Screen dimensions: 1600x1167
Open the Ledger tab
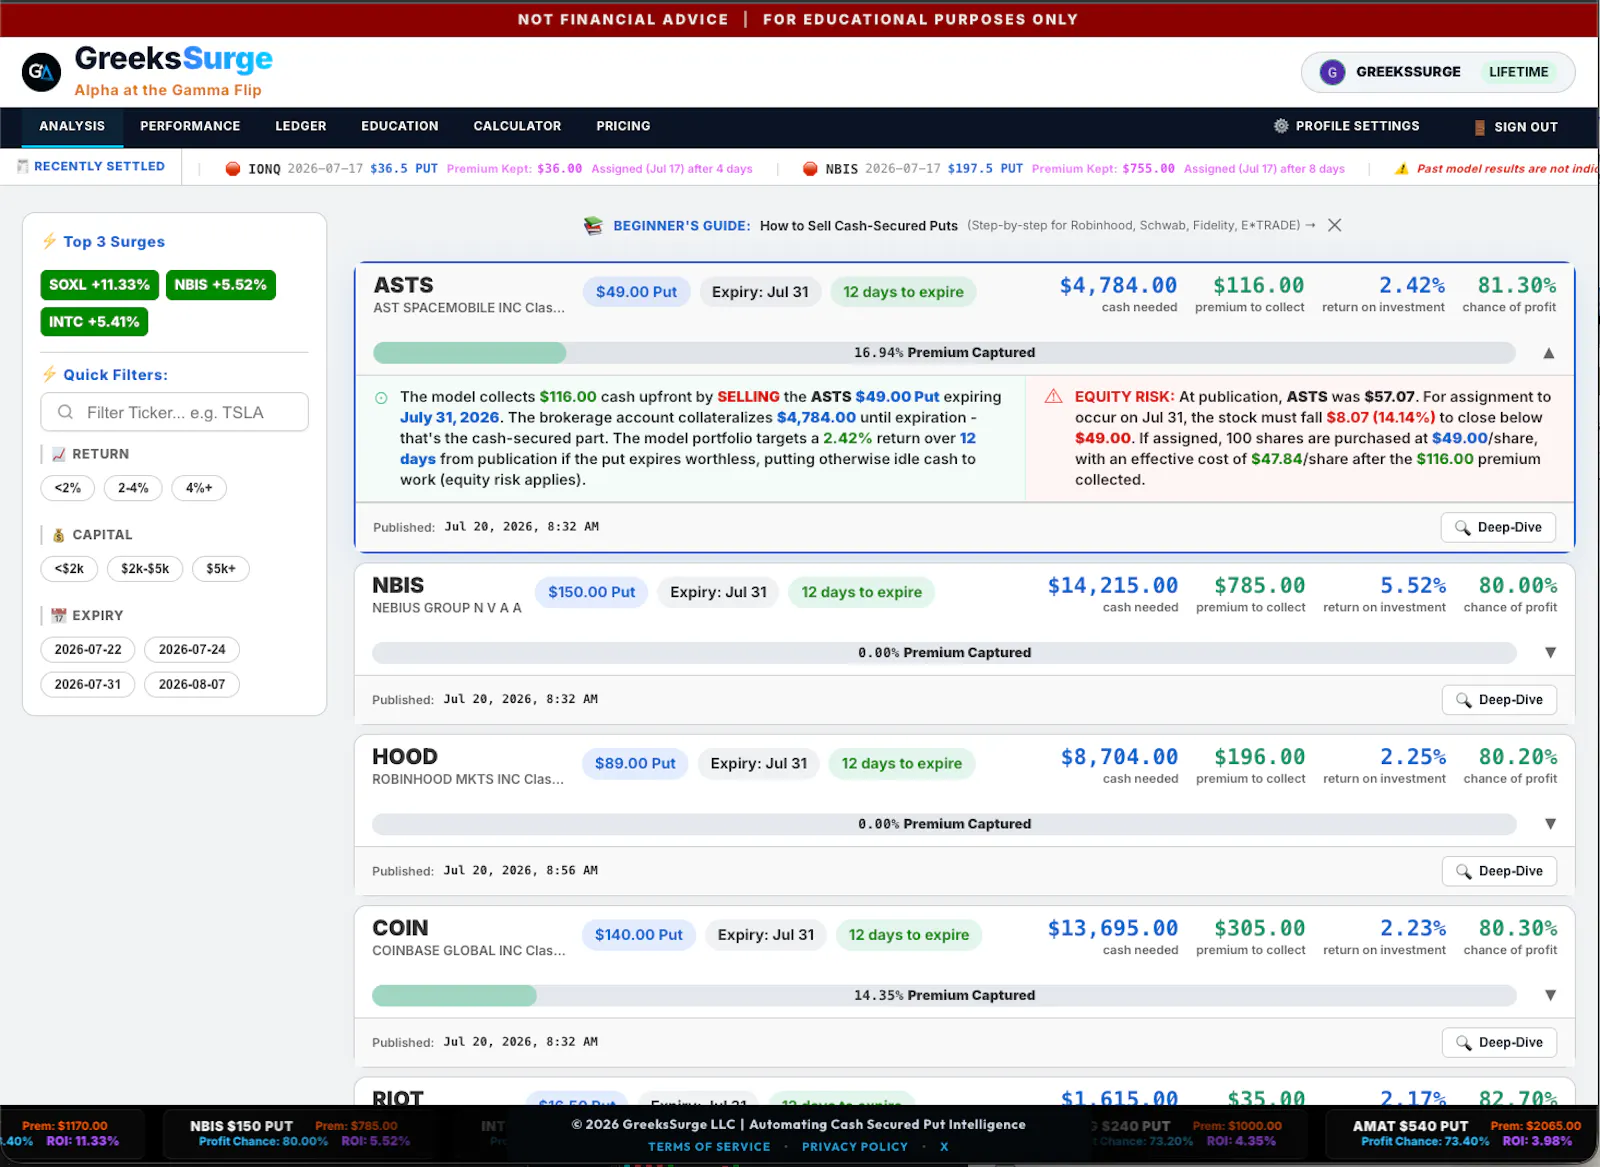click(301, 126)
